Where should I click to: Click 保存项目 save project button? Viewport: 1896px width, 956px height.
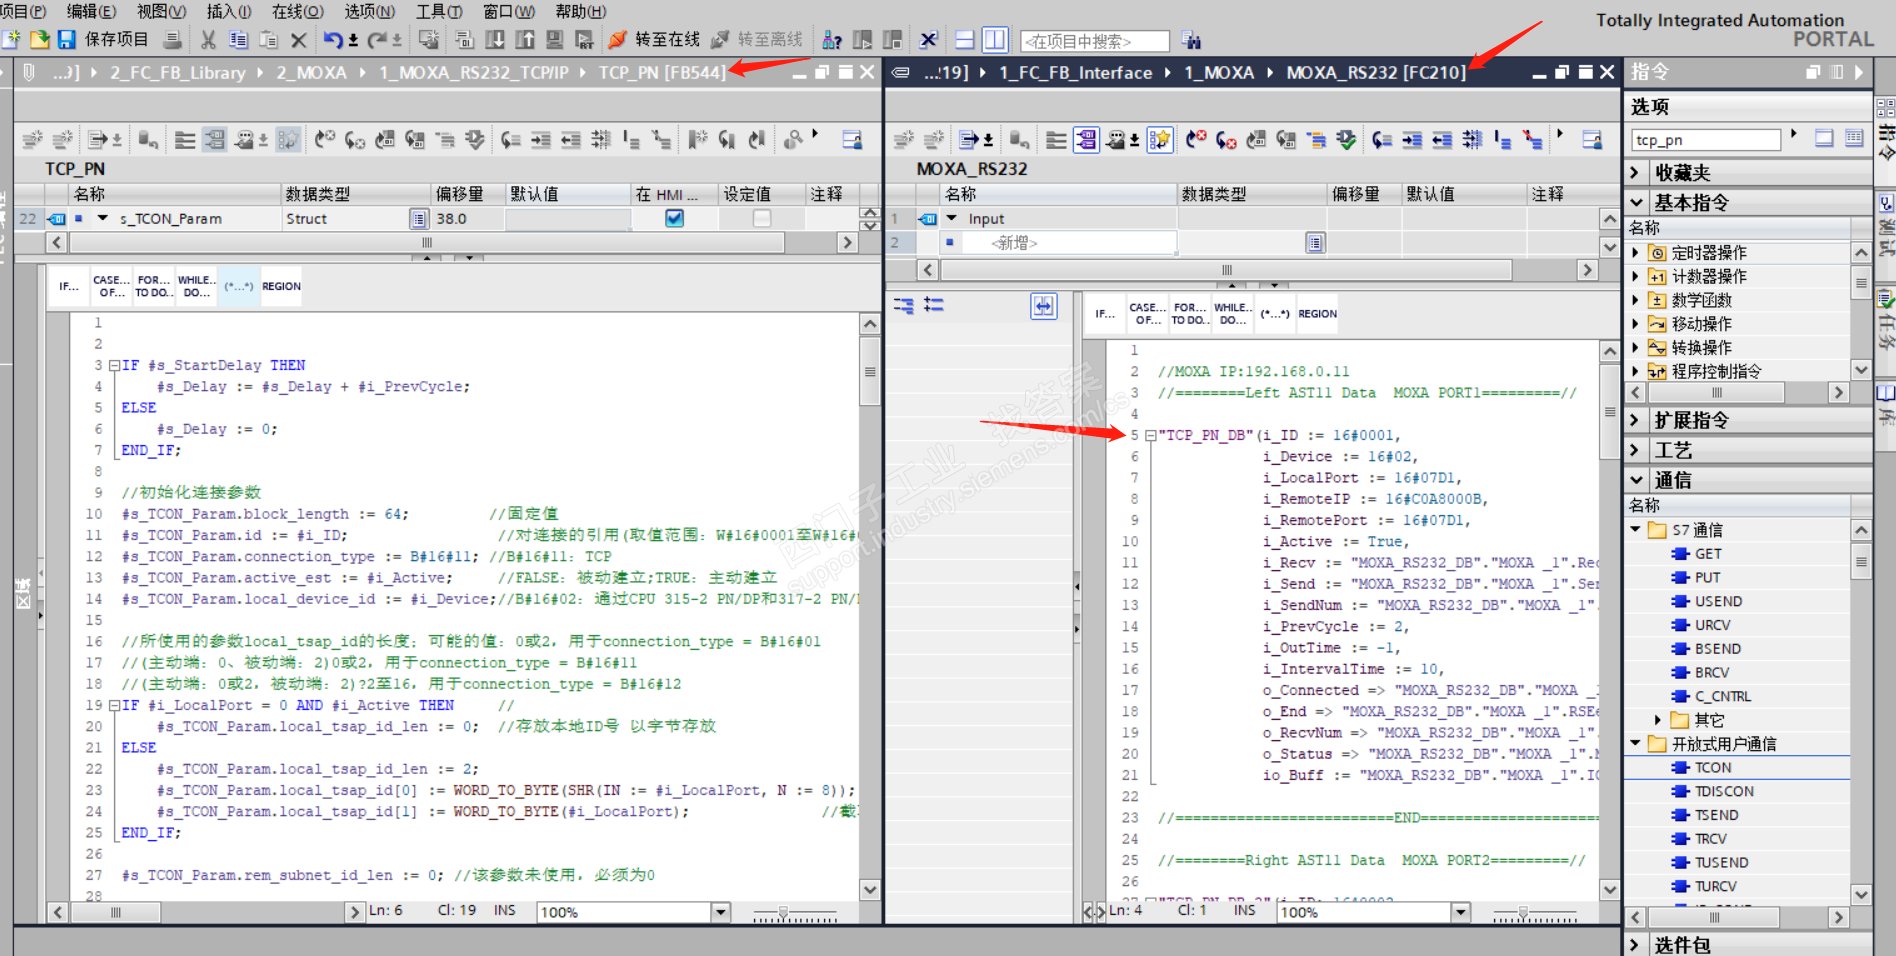coord(116,40)
